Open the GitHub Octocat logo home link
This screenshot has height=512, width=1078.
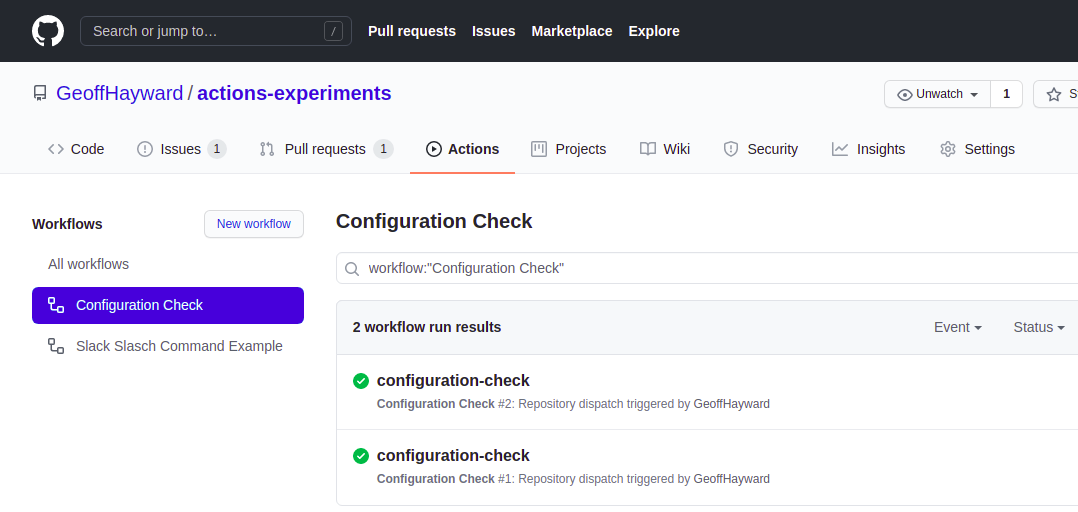[48, 31]
